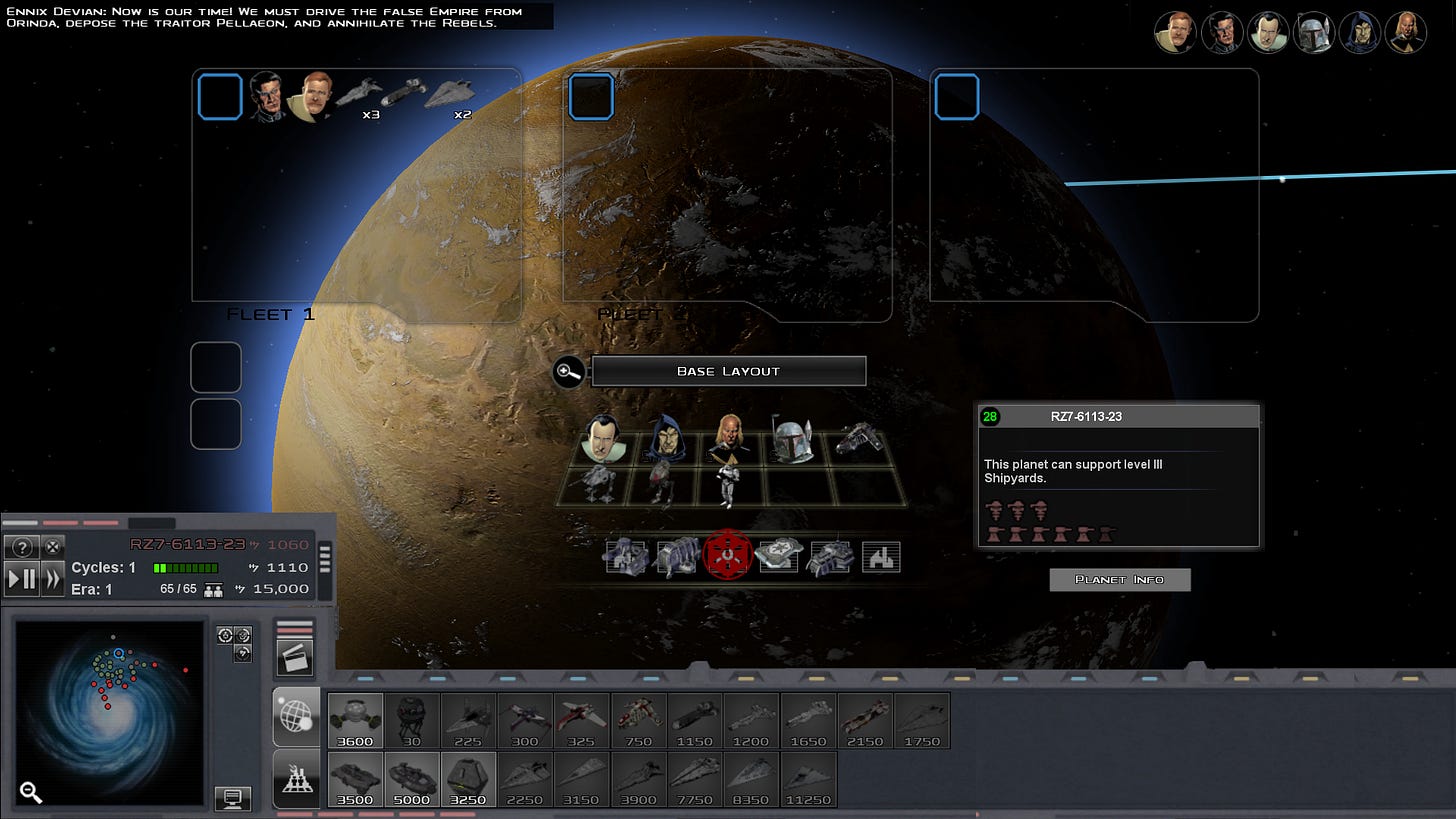The image size is (1456, 819).
Task: Click Fleet 1's empty blue slot
Action: 220,97
